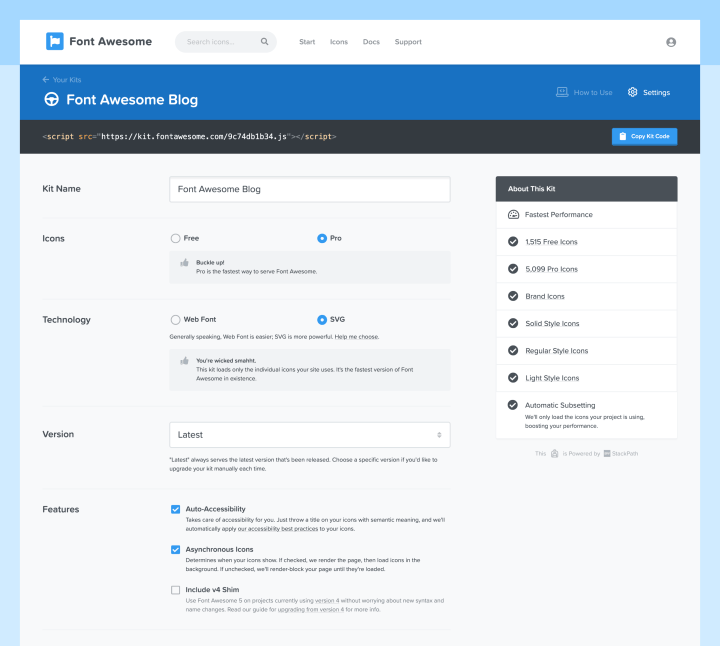Go to the Docs nav item
This screenshot has height=646, width=720.
point(371,42)
